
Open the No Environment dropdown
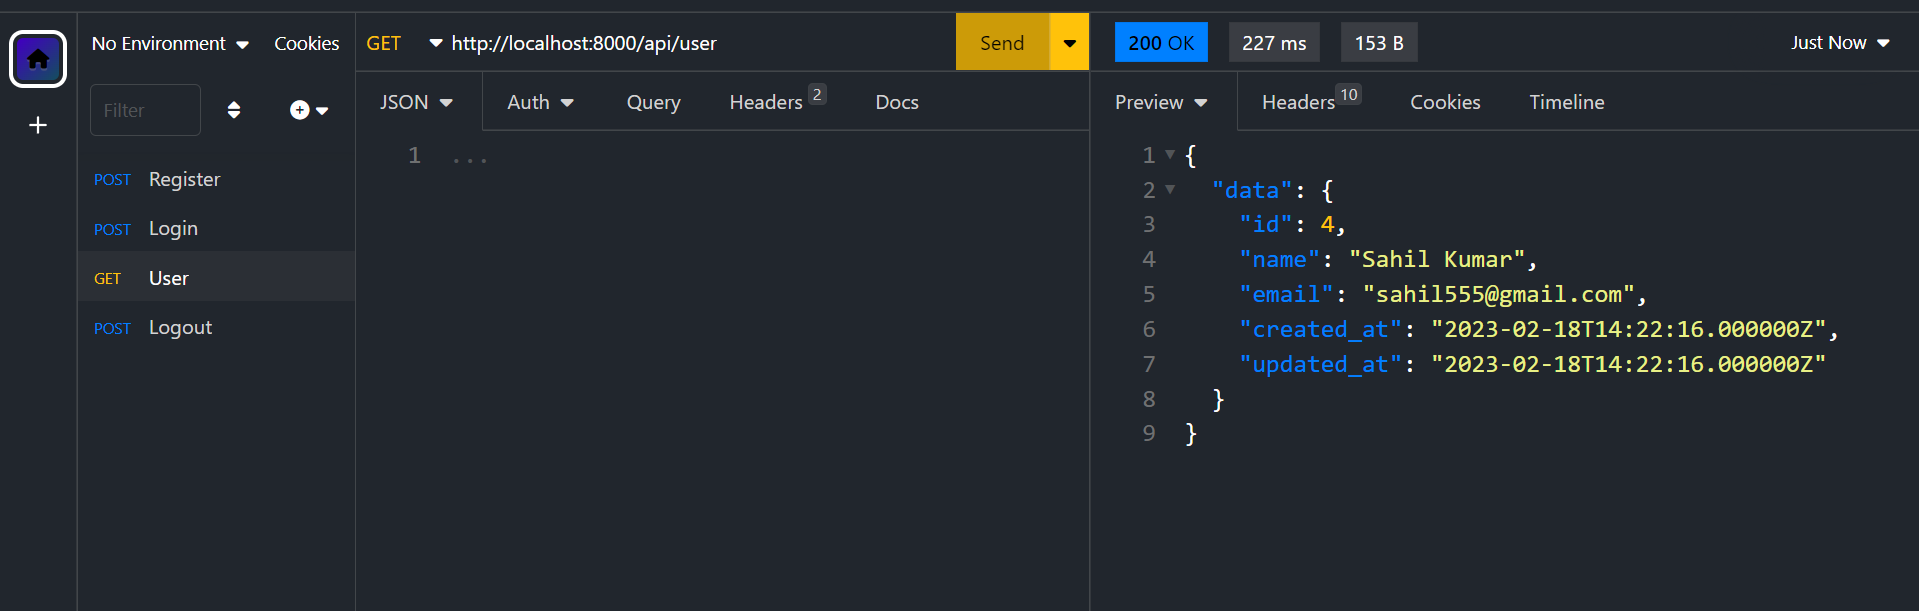tap(170, 44)
